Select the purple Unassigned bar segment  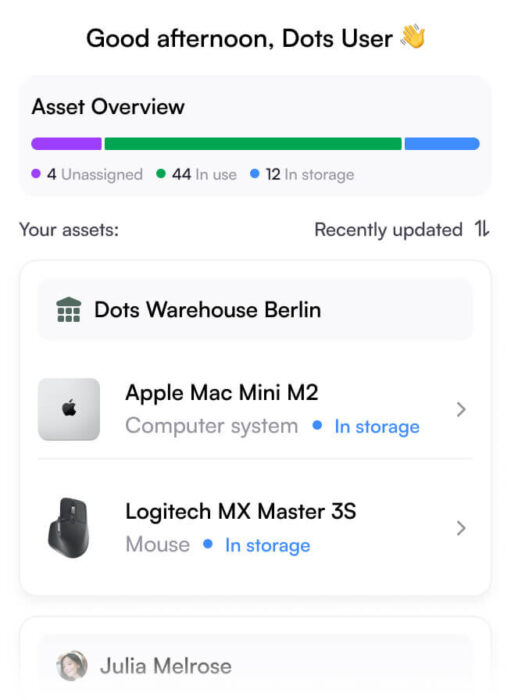(x=66, y=144)
